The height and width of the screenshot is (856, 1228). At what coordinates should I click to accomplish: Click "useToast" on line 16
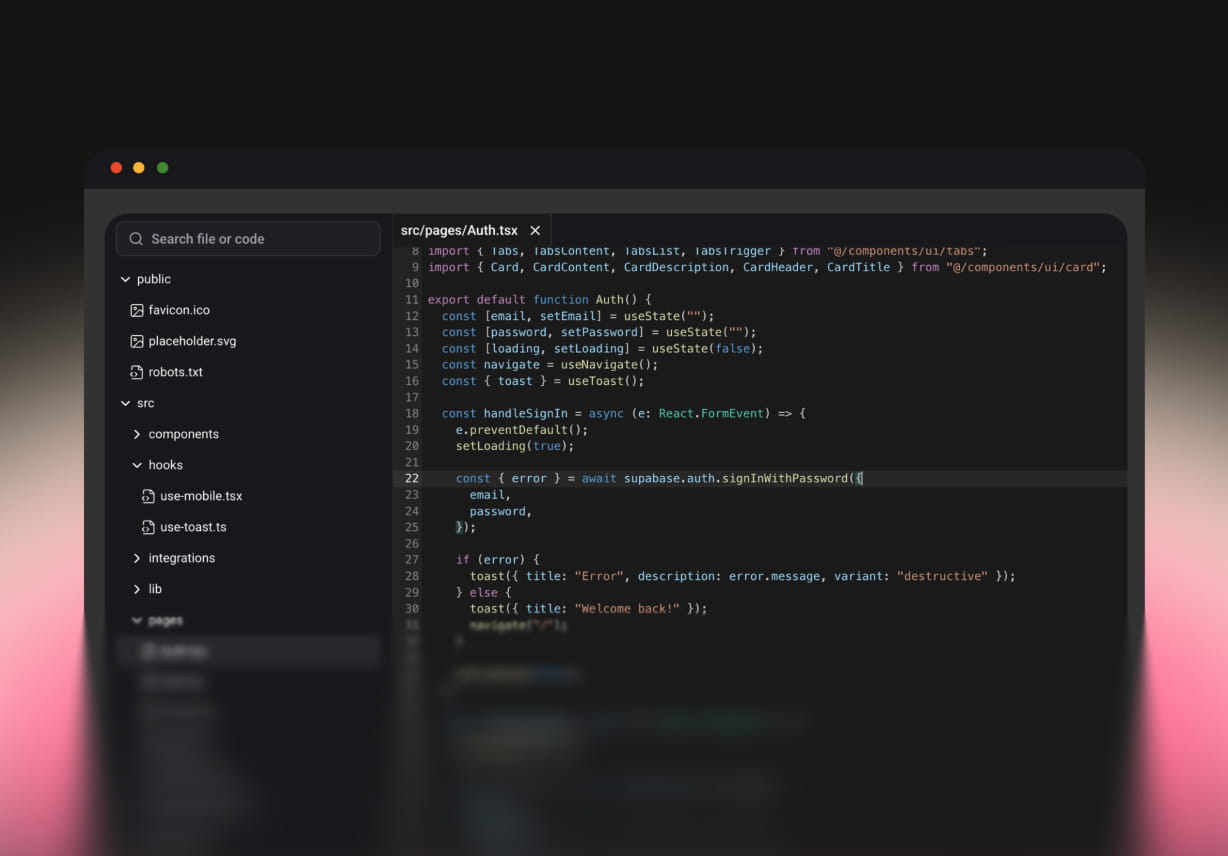[x=595, y=381]
